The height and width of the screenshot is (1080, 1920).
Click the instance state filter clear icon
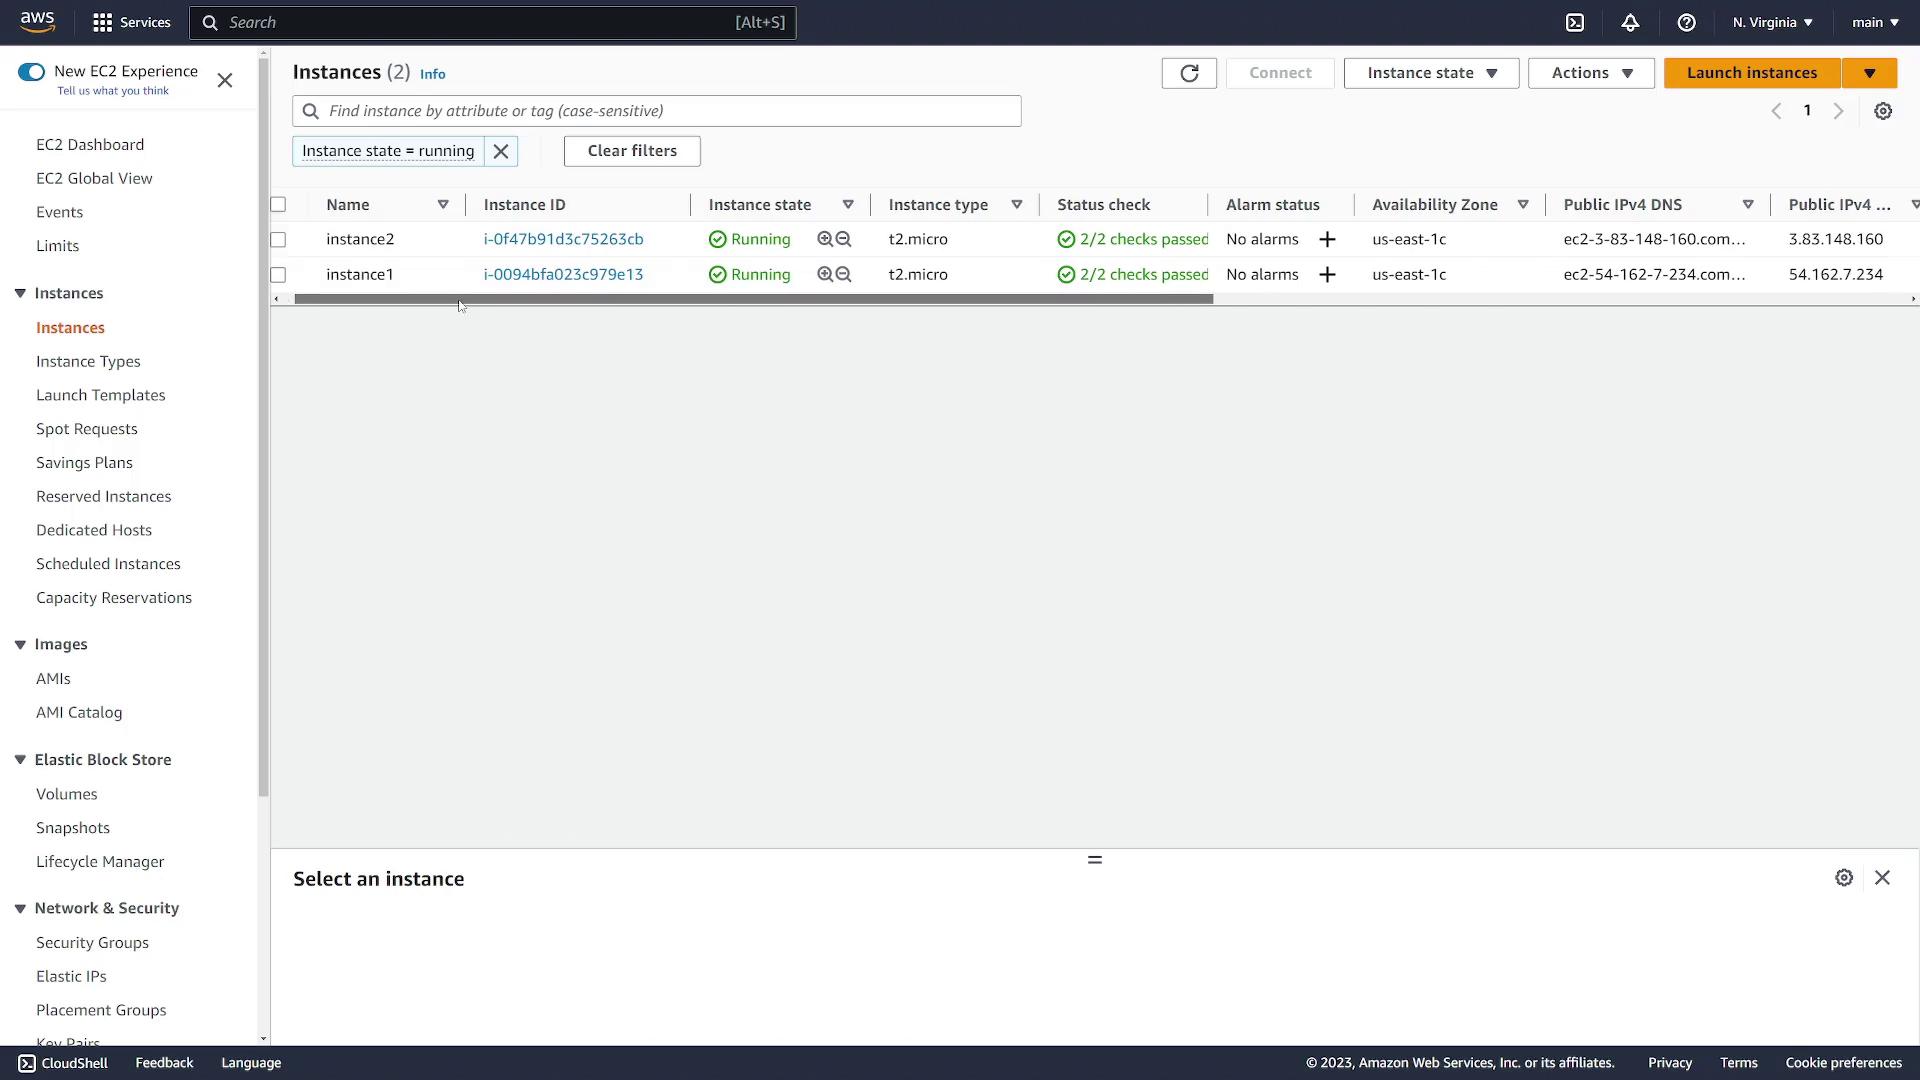click(501, 150)
